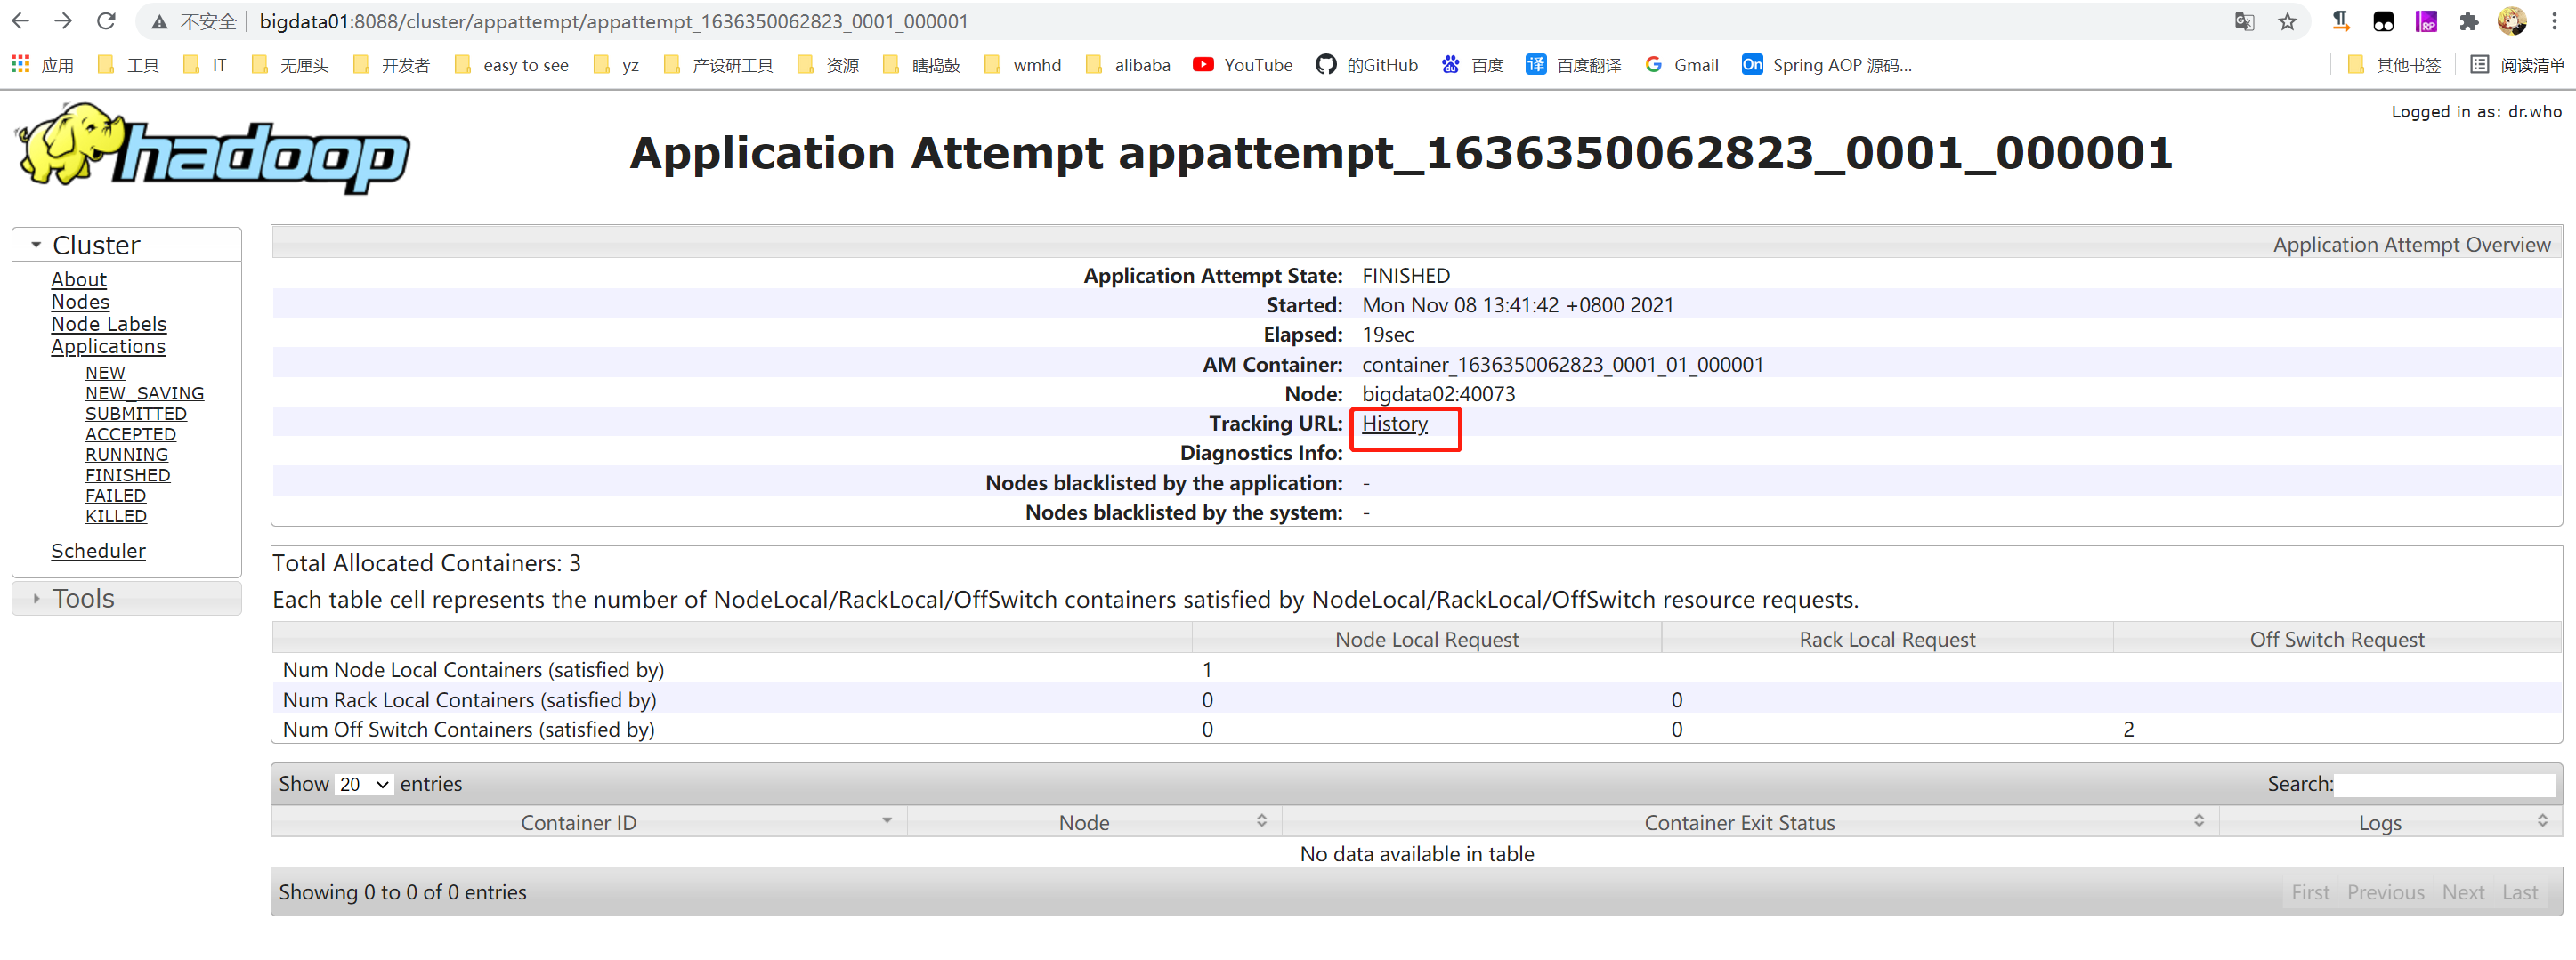Viewport: 2576px width, 960px height.
Task: Open the 开发者 bookmark folder
Action: point(391,65)
